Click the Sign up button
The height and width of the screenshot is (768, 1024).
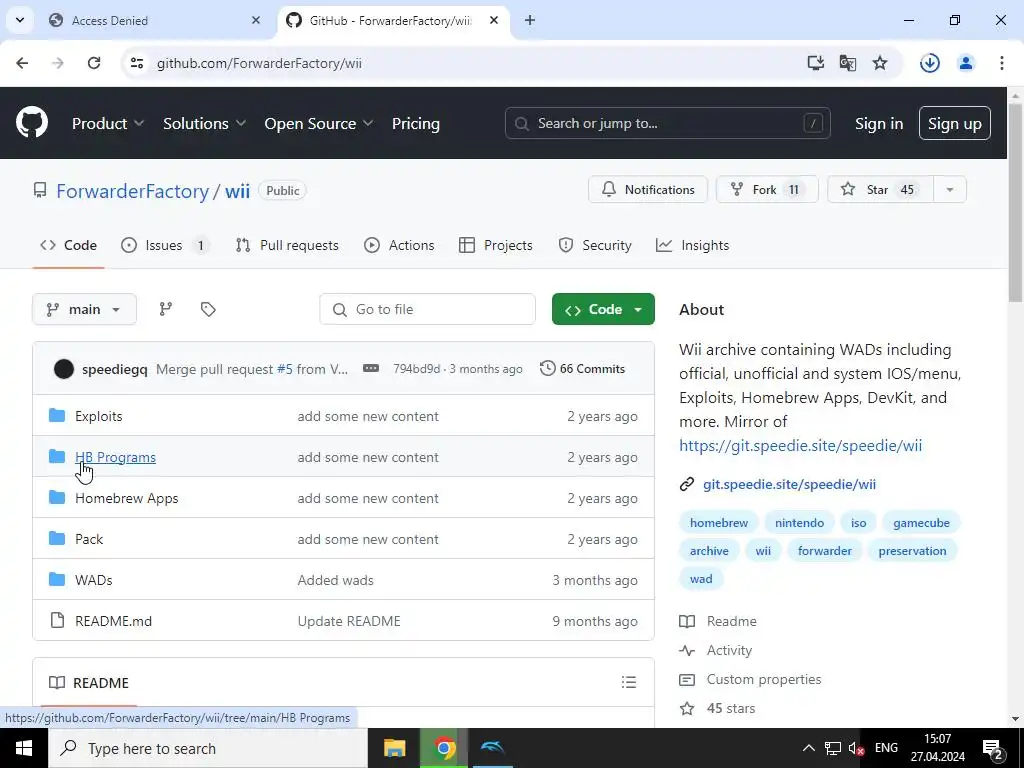(x=954, y=123)
